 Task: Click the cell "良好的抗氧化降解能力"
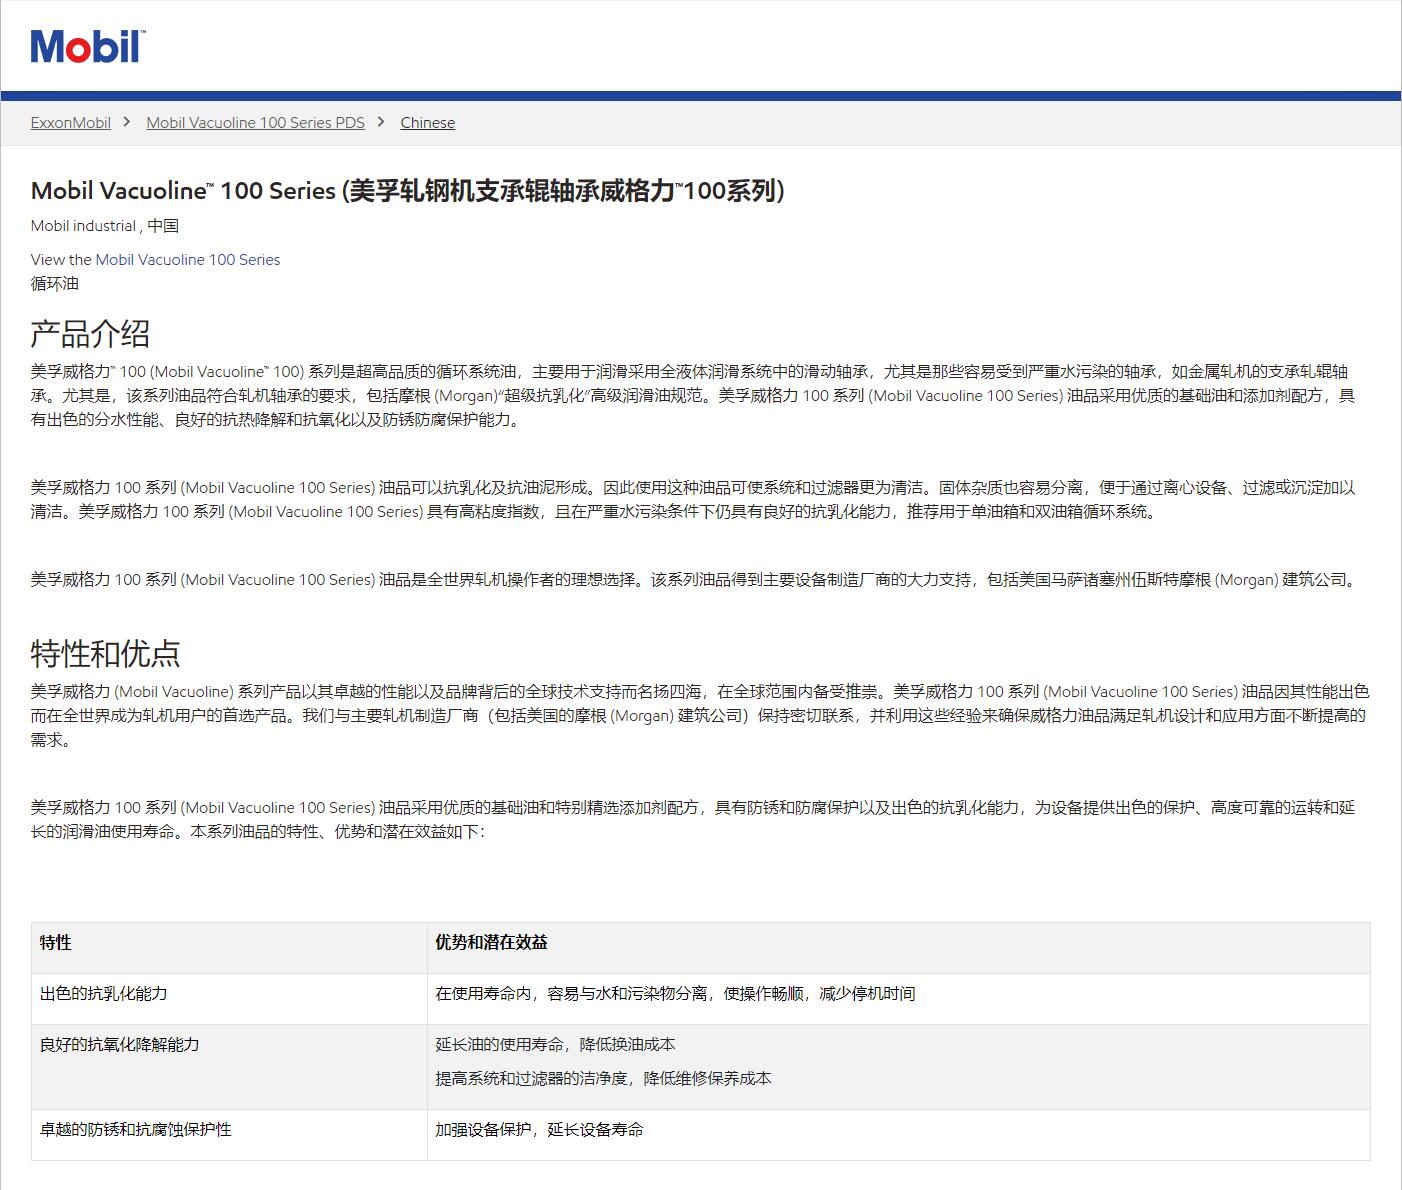point(229,1066)
